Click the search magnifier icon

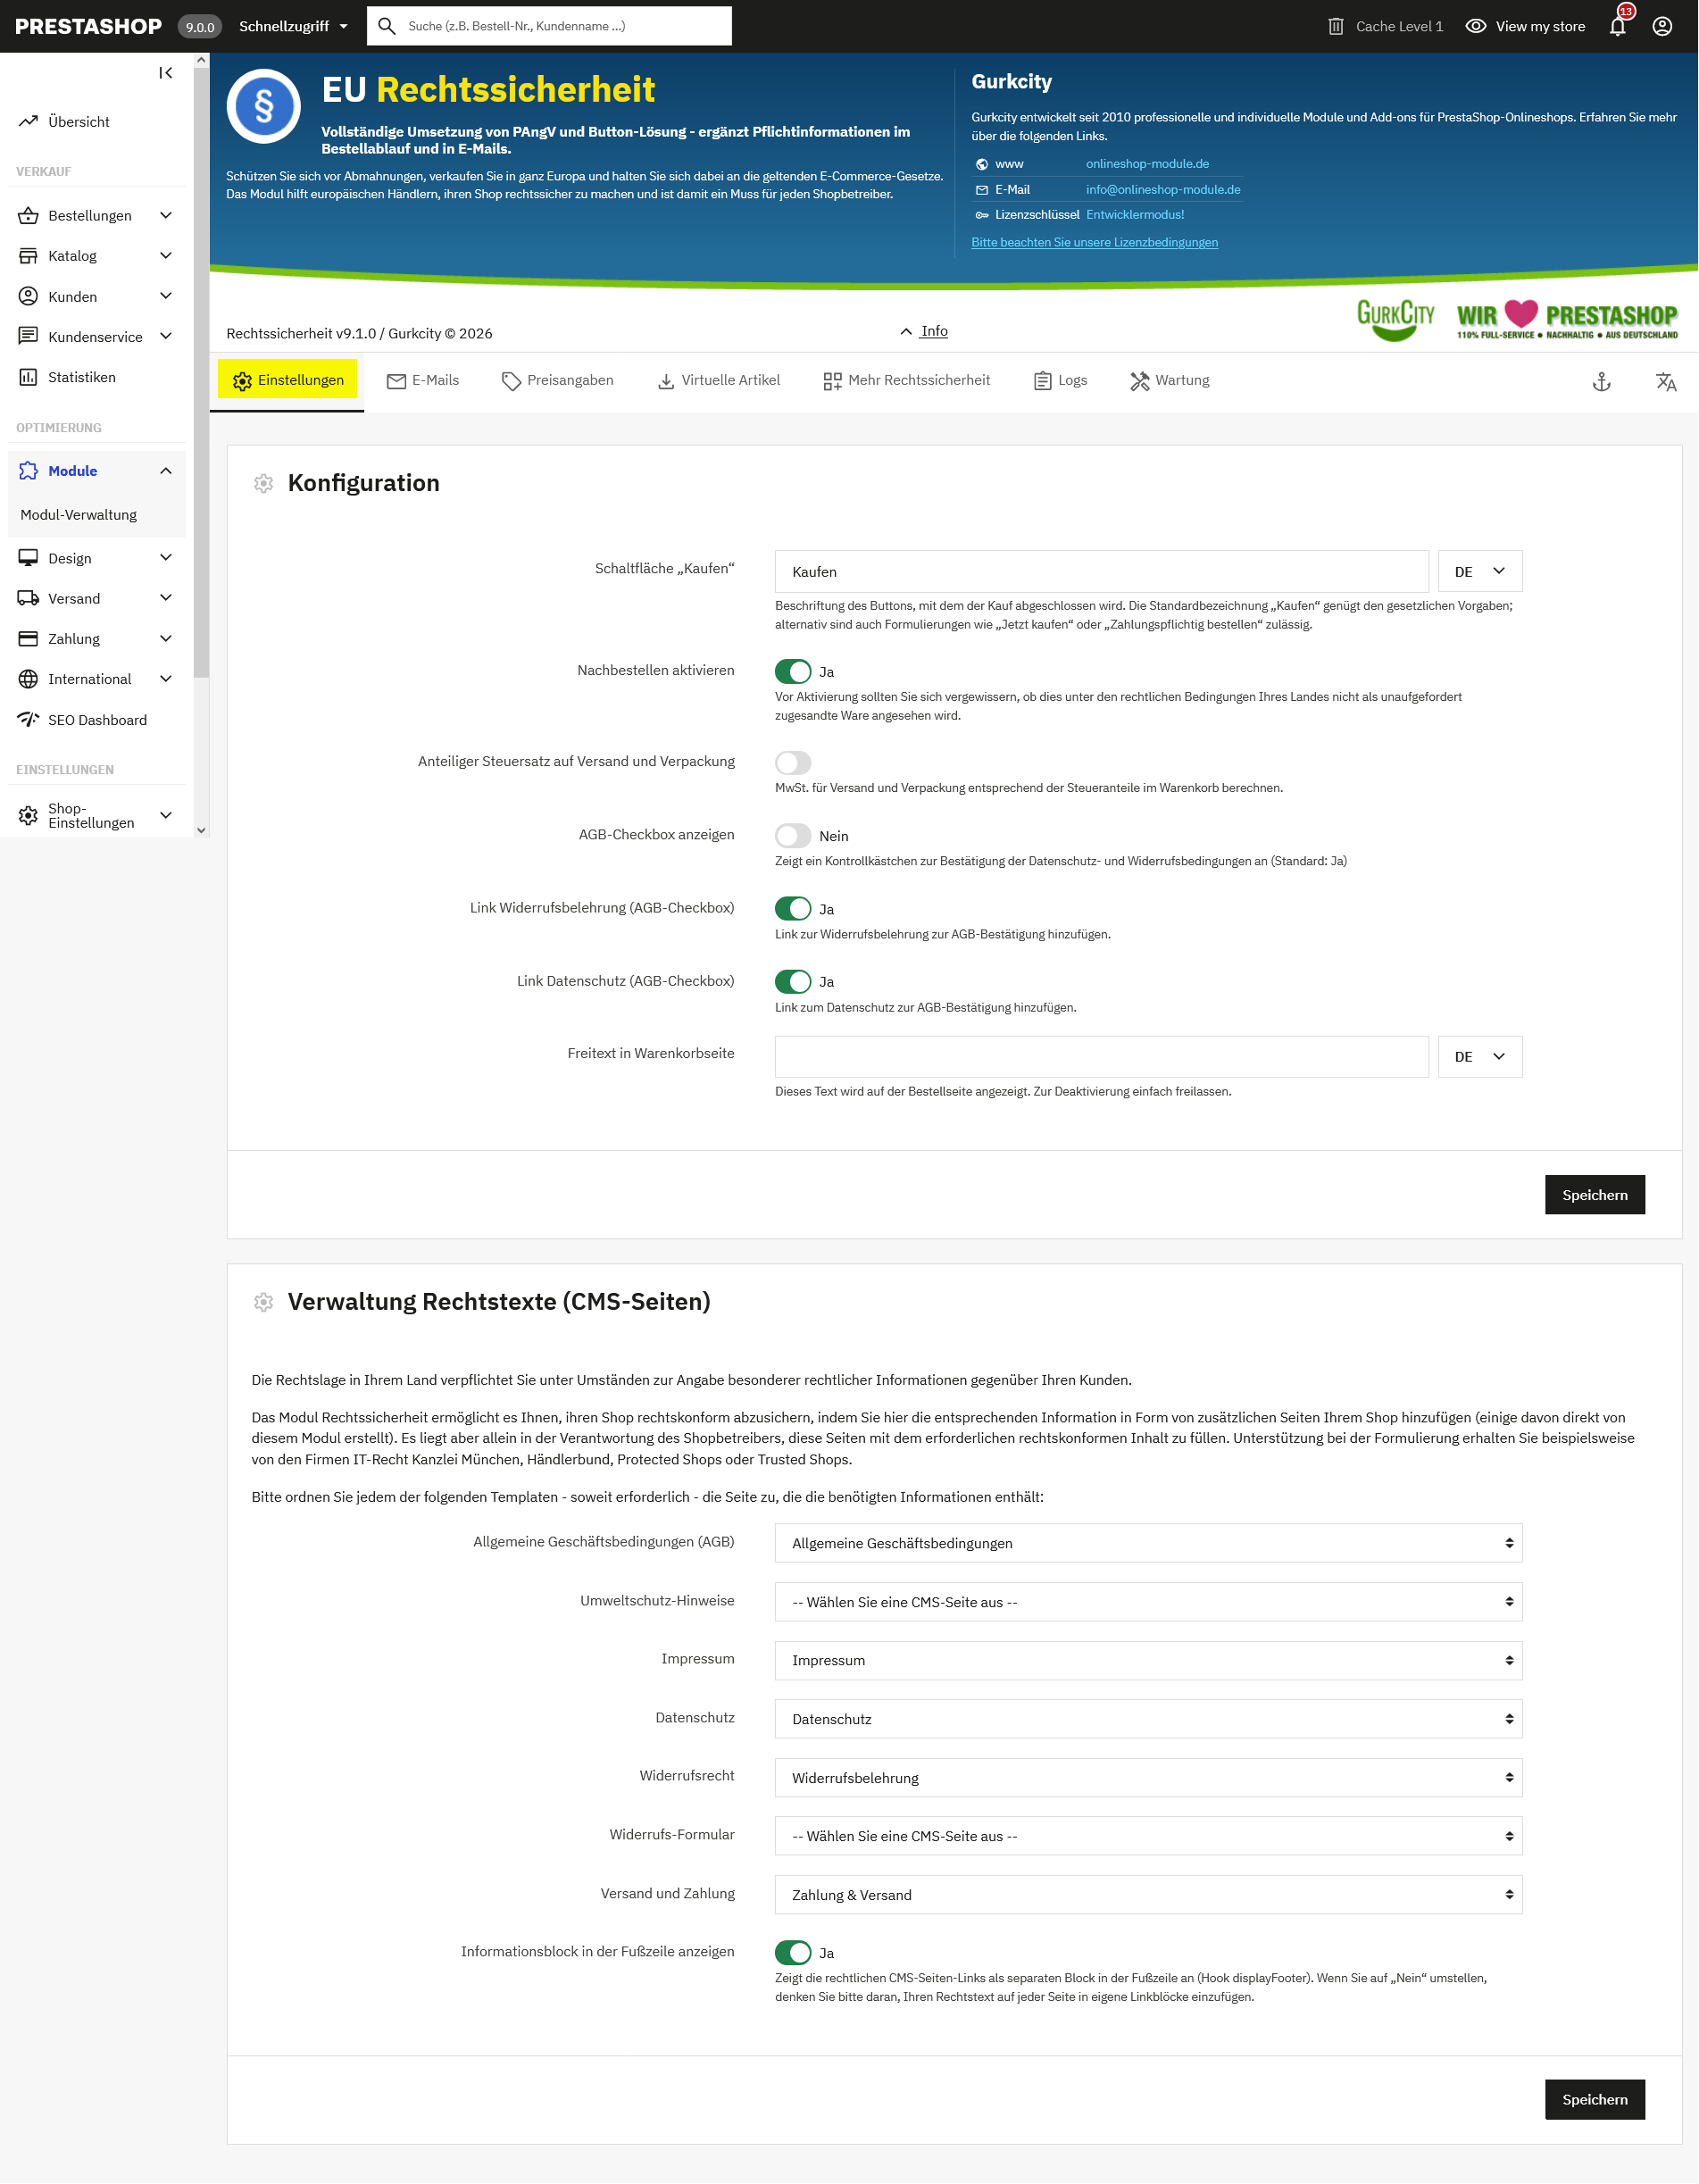[387, 26]
